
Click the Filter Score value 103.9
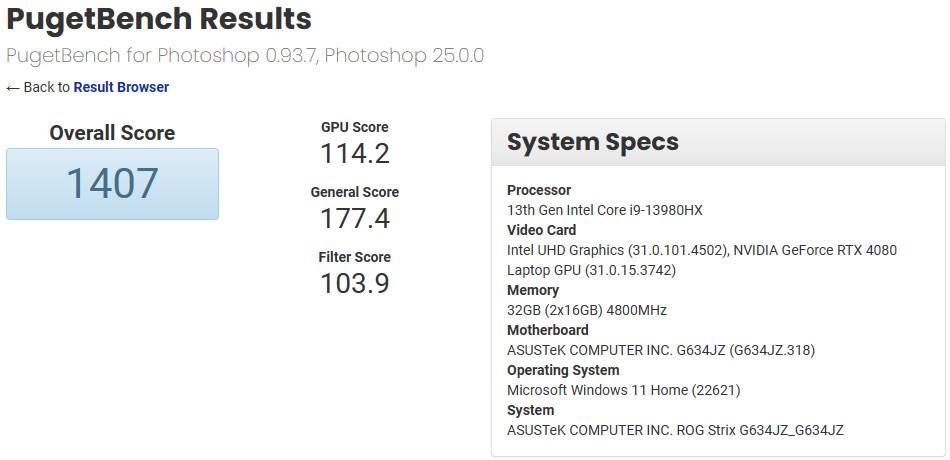coord(354,283)
